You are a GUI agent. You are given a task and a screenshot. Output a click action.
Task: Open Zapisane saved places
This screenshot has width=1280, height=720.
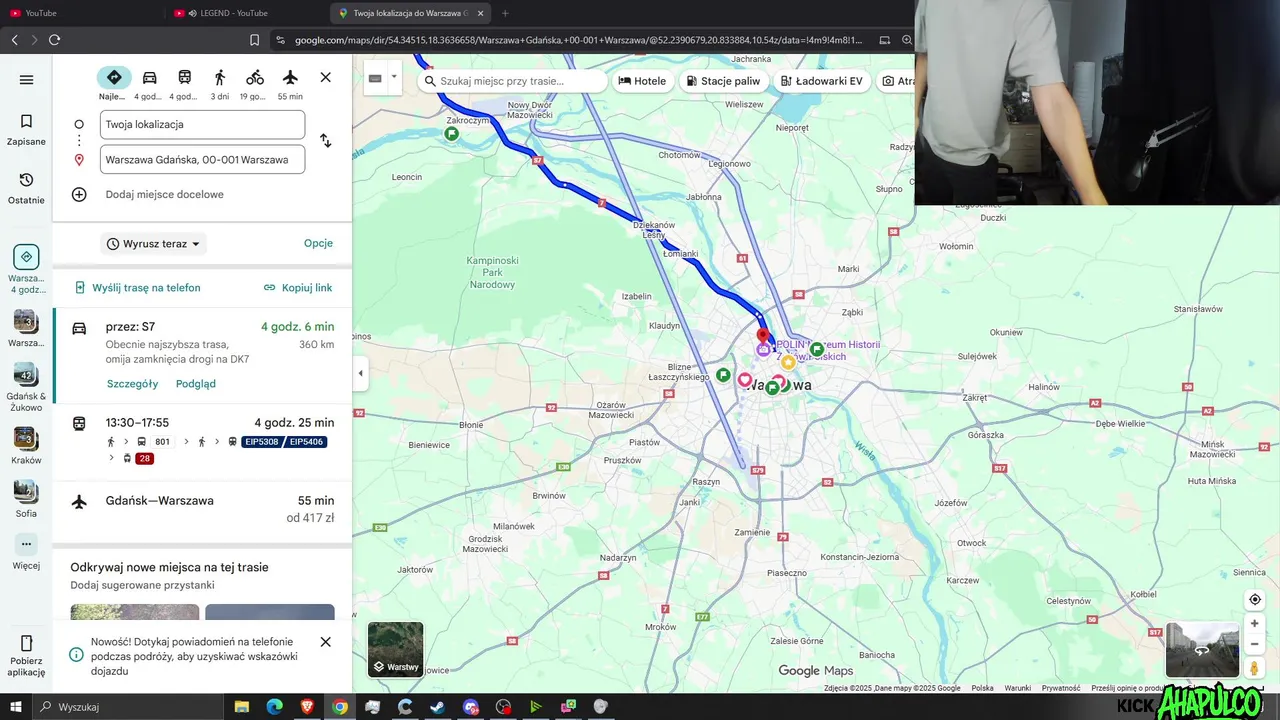coord(26,130)
